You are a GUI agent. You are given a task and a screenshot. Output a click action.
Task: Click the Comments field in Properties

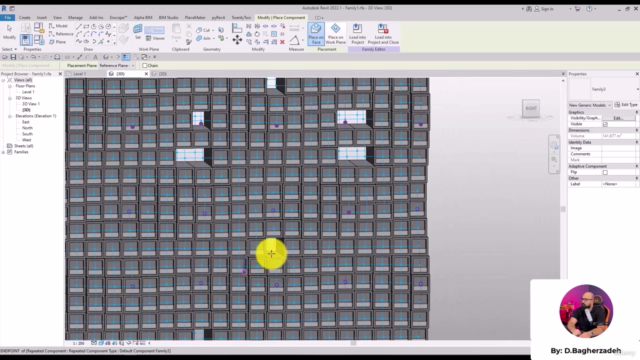point(618,154)
